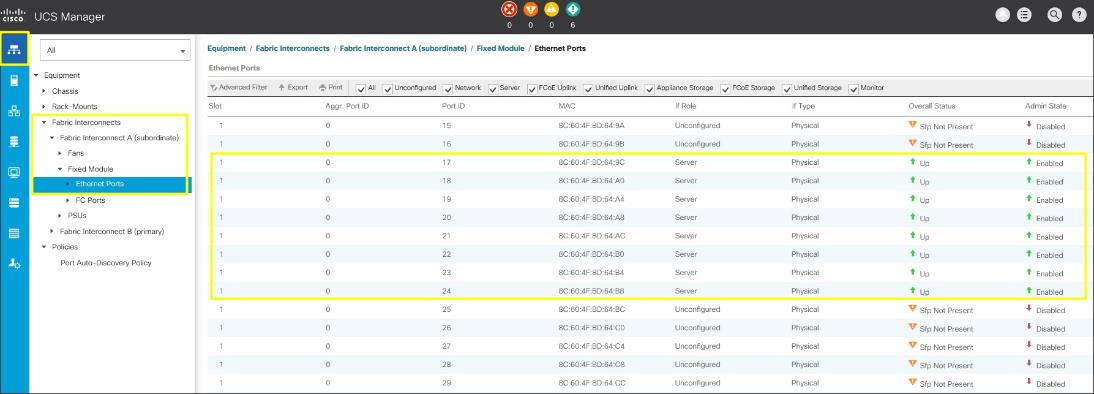Click the yellow minor faults icon

[x=552, y=10]
